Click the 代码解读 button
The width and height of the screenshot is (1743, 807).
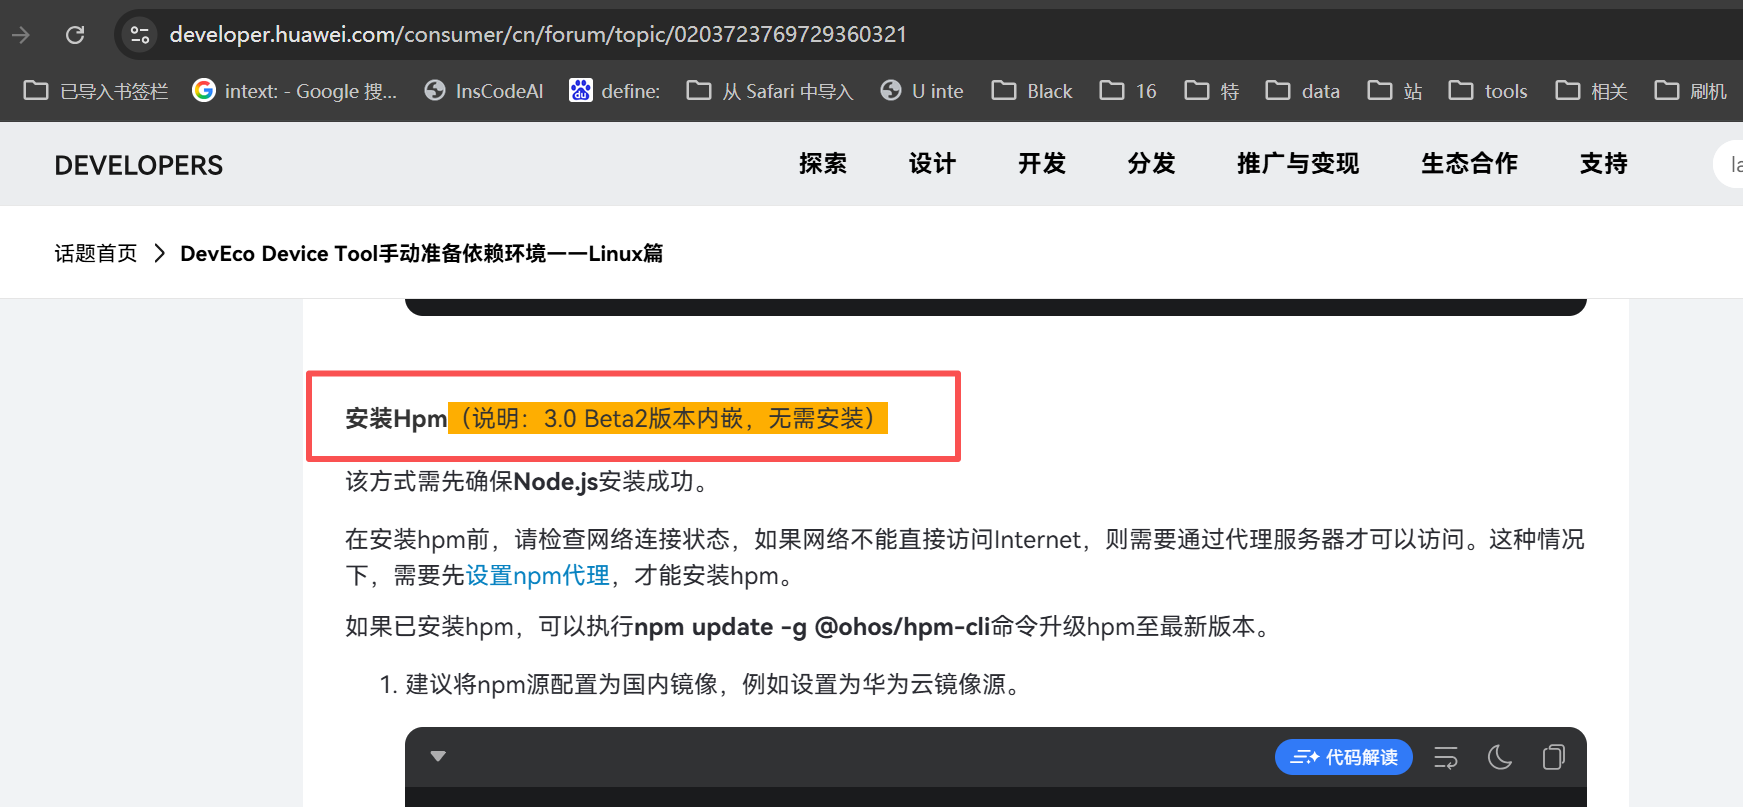tap(1343, 757)
